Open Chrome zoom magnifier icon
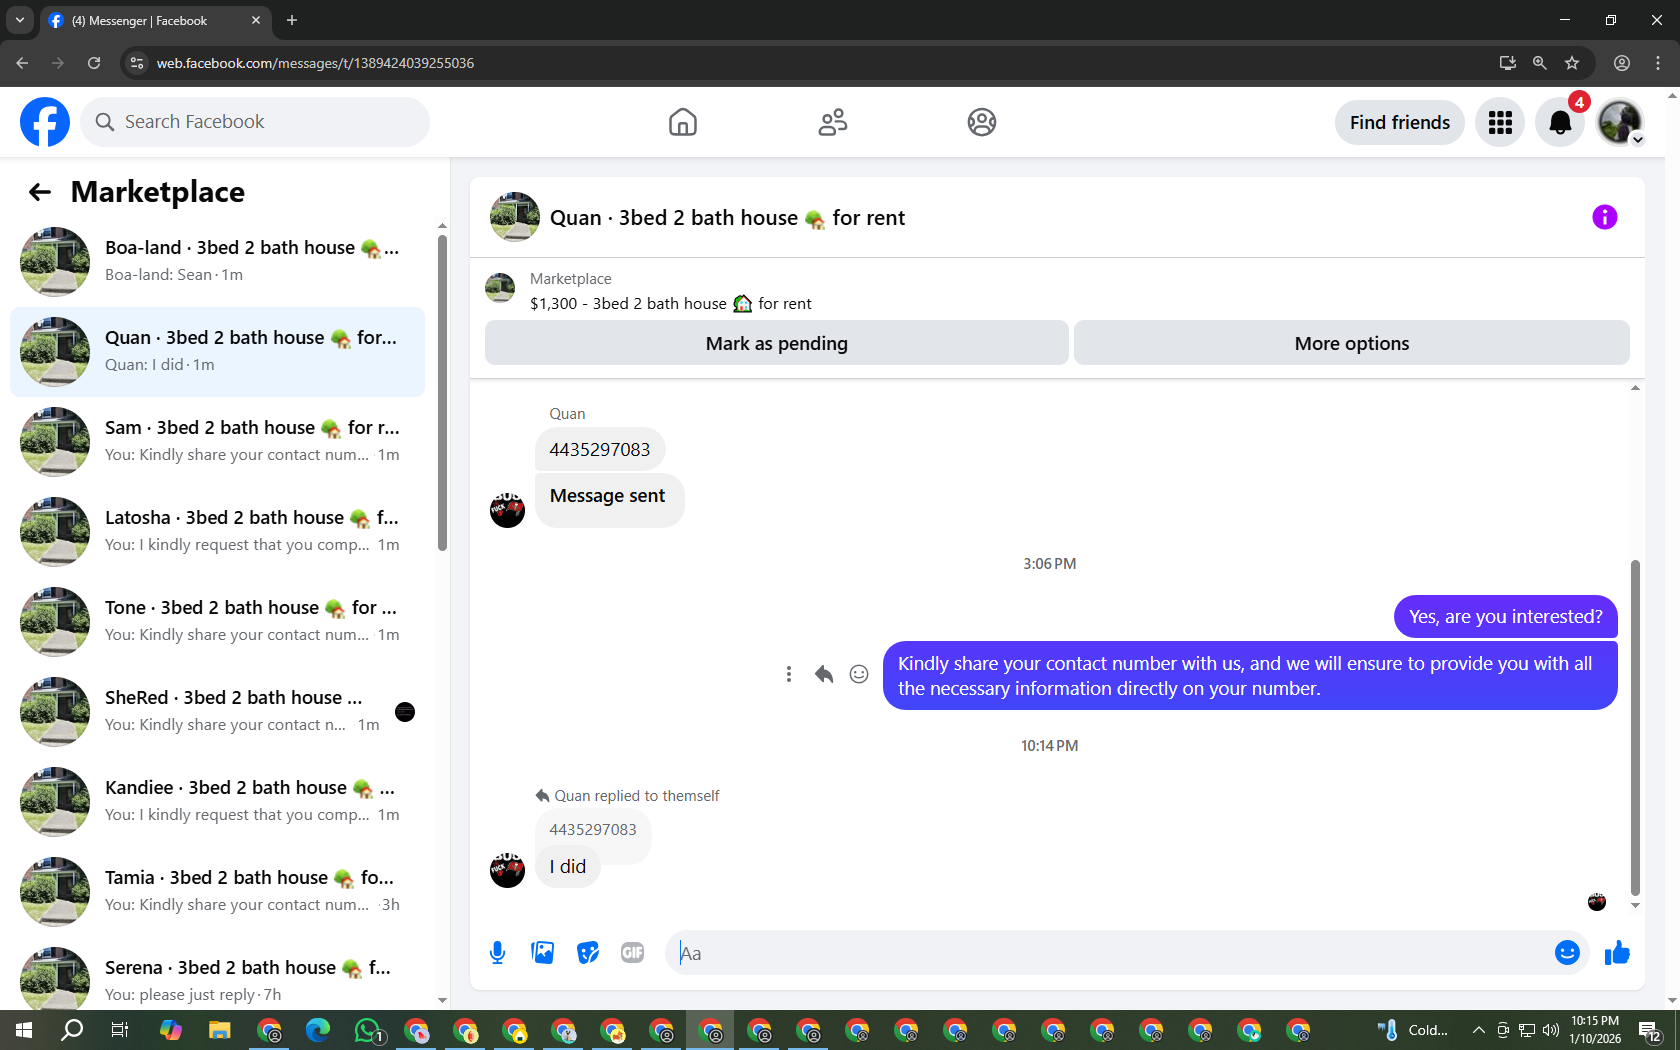This screenshot has height=1050, width=1680. click(1540, 63)
